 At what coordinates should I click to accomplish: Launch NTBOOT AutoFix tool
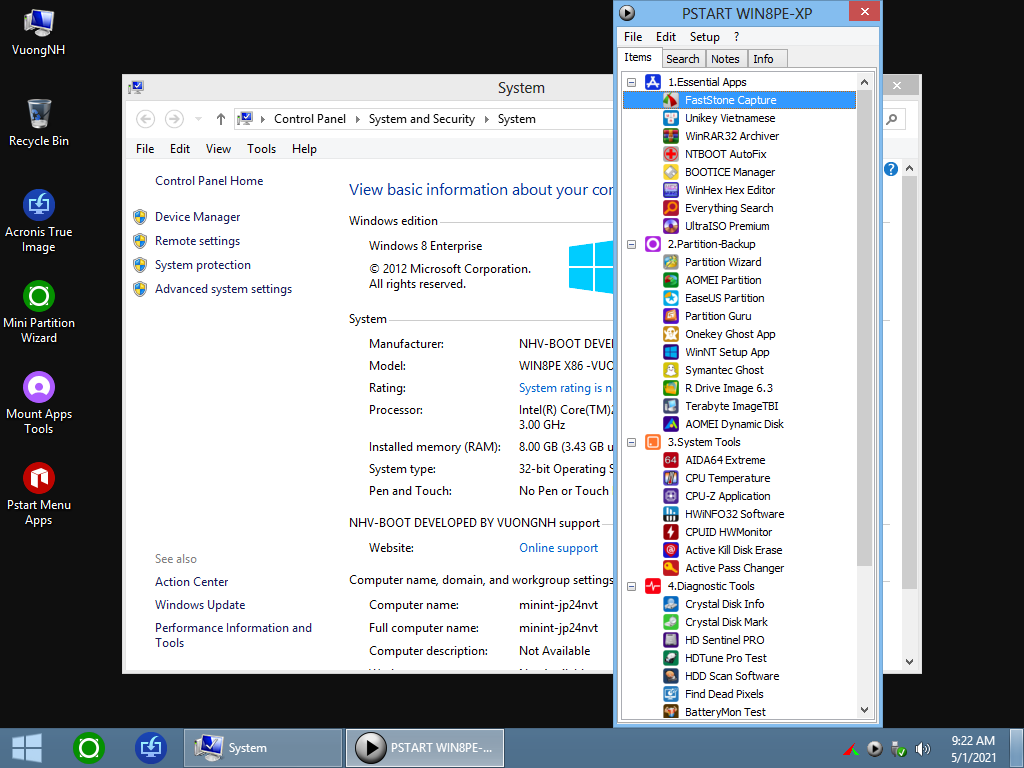[725, 154]
